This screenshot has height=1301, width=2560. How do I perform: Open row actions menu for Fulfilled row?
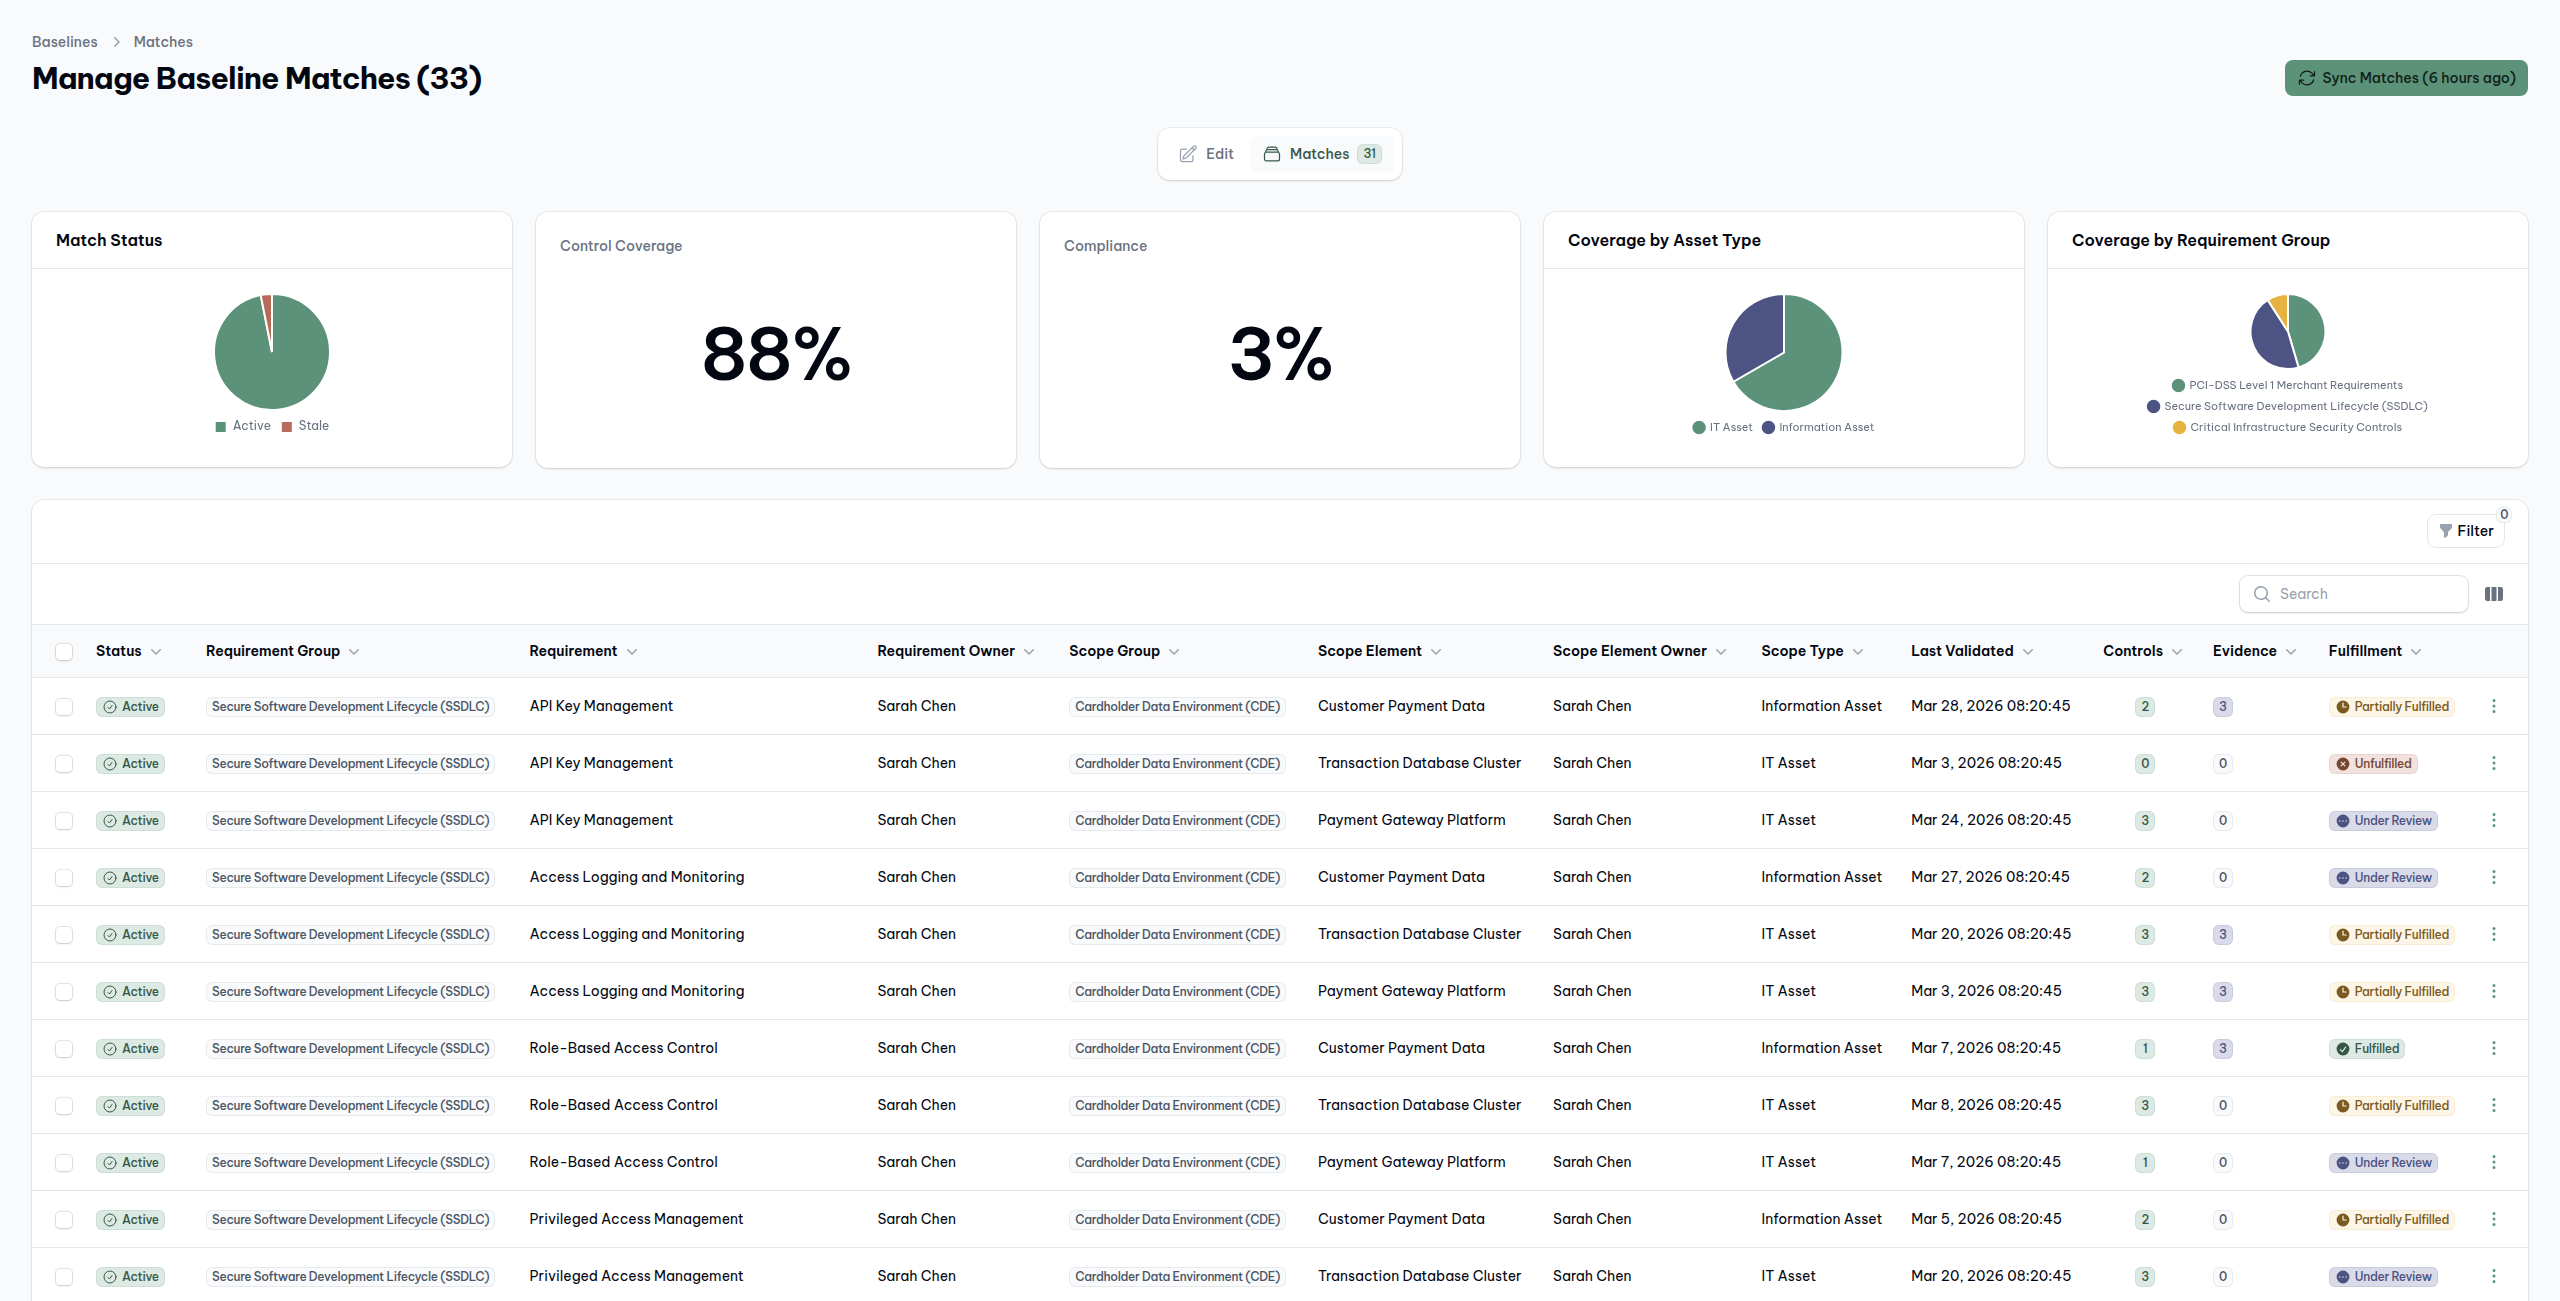pyautogui.click(x=2493, y=1048)
